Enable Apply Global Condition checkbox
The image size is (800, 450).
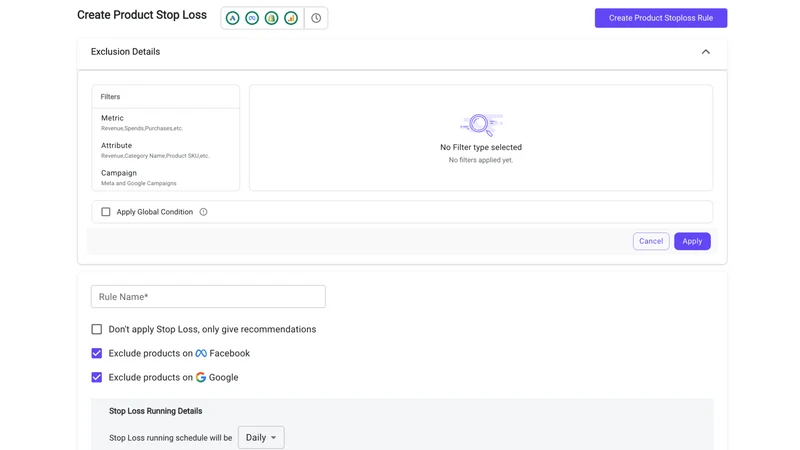pyautogui.click(x=106, y=212)
